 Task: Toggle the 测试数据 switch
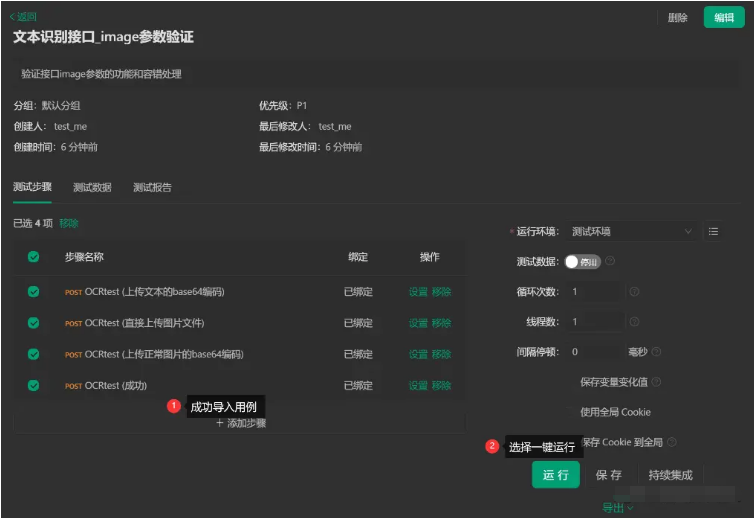coord(582,262)
